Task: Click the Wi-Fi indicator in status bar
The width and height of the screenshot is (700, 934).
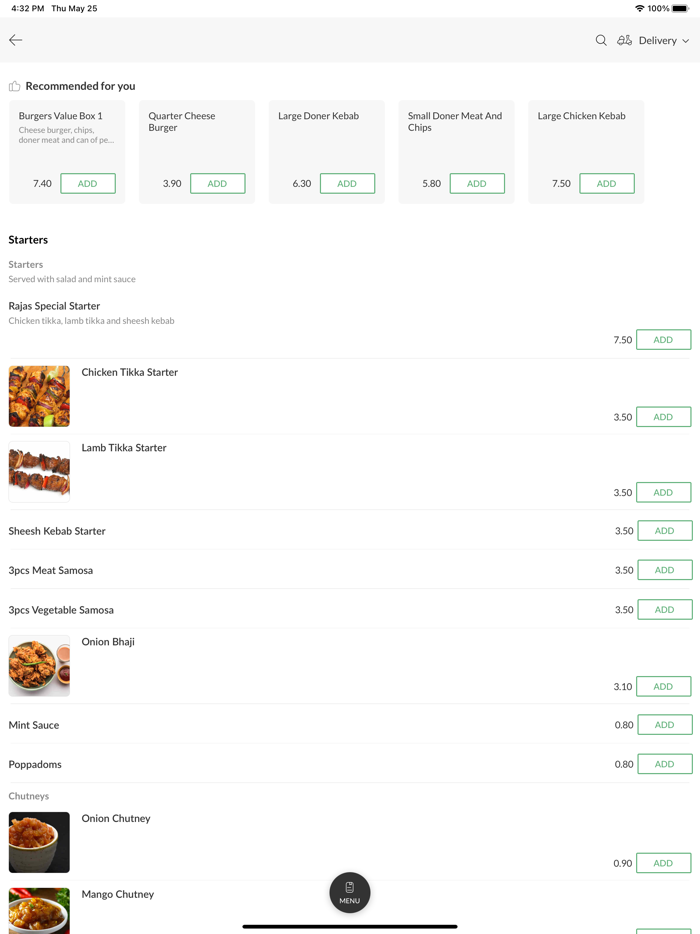Action: 639,8
